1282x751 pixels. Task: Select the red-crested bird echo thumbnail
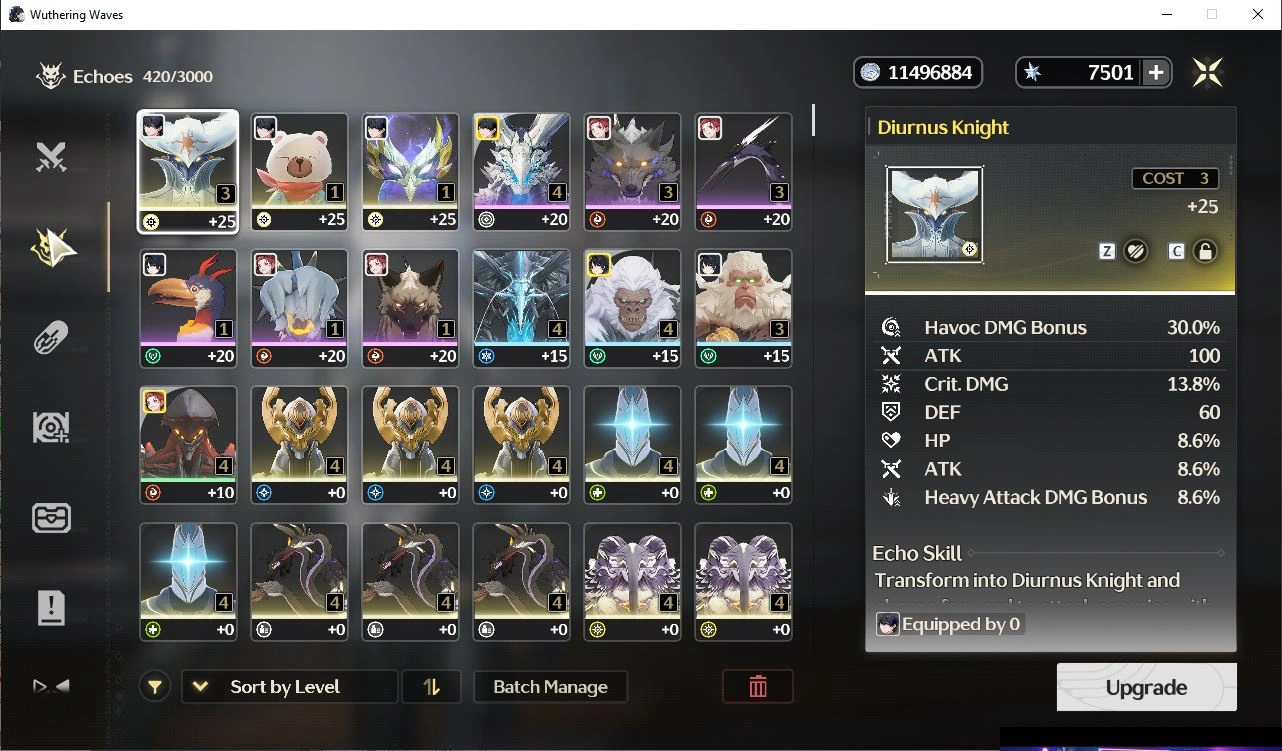188,309
